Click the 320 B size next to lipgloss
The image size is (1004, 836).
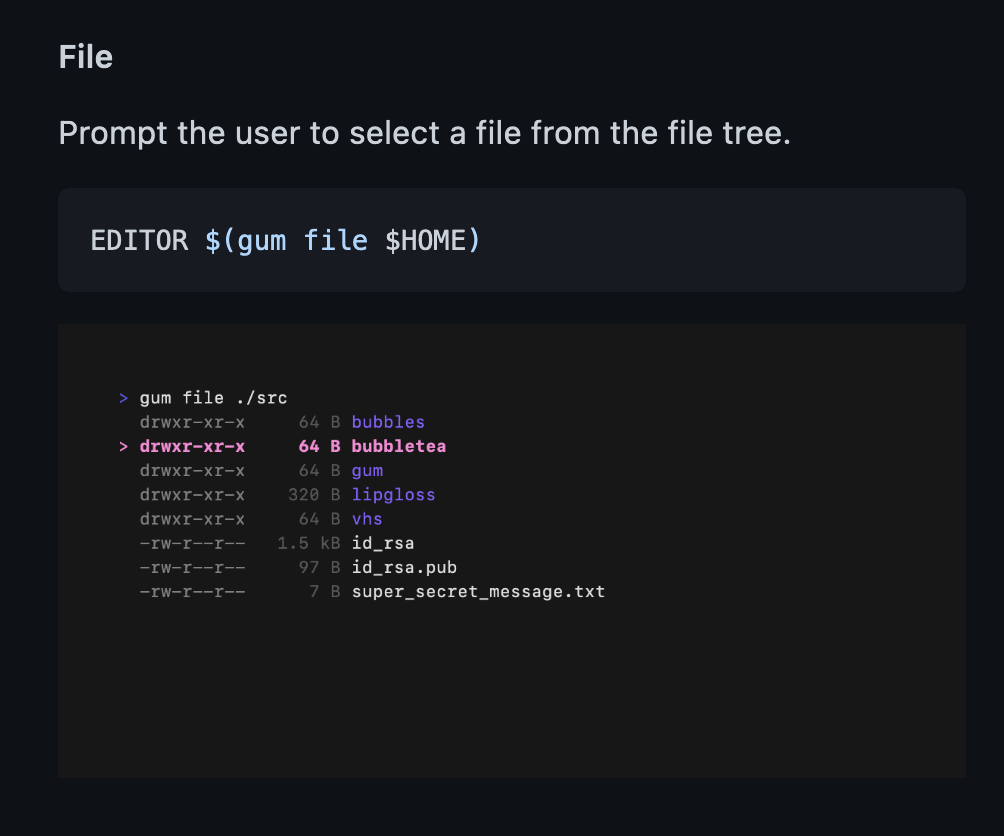[x=317, y=494]
